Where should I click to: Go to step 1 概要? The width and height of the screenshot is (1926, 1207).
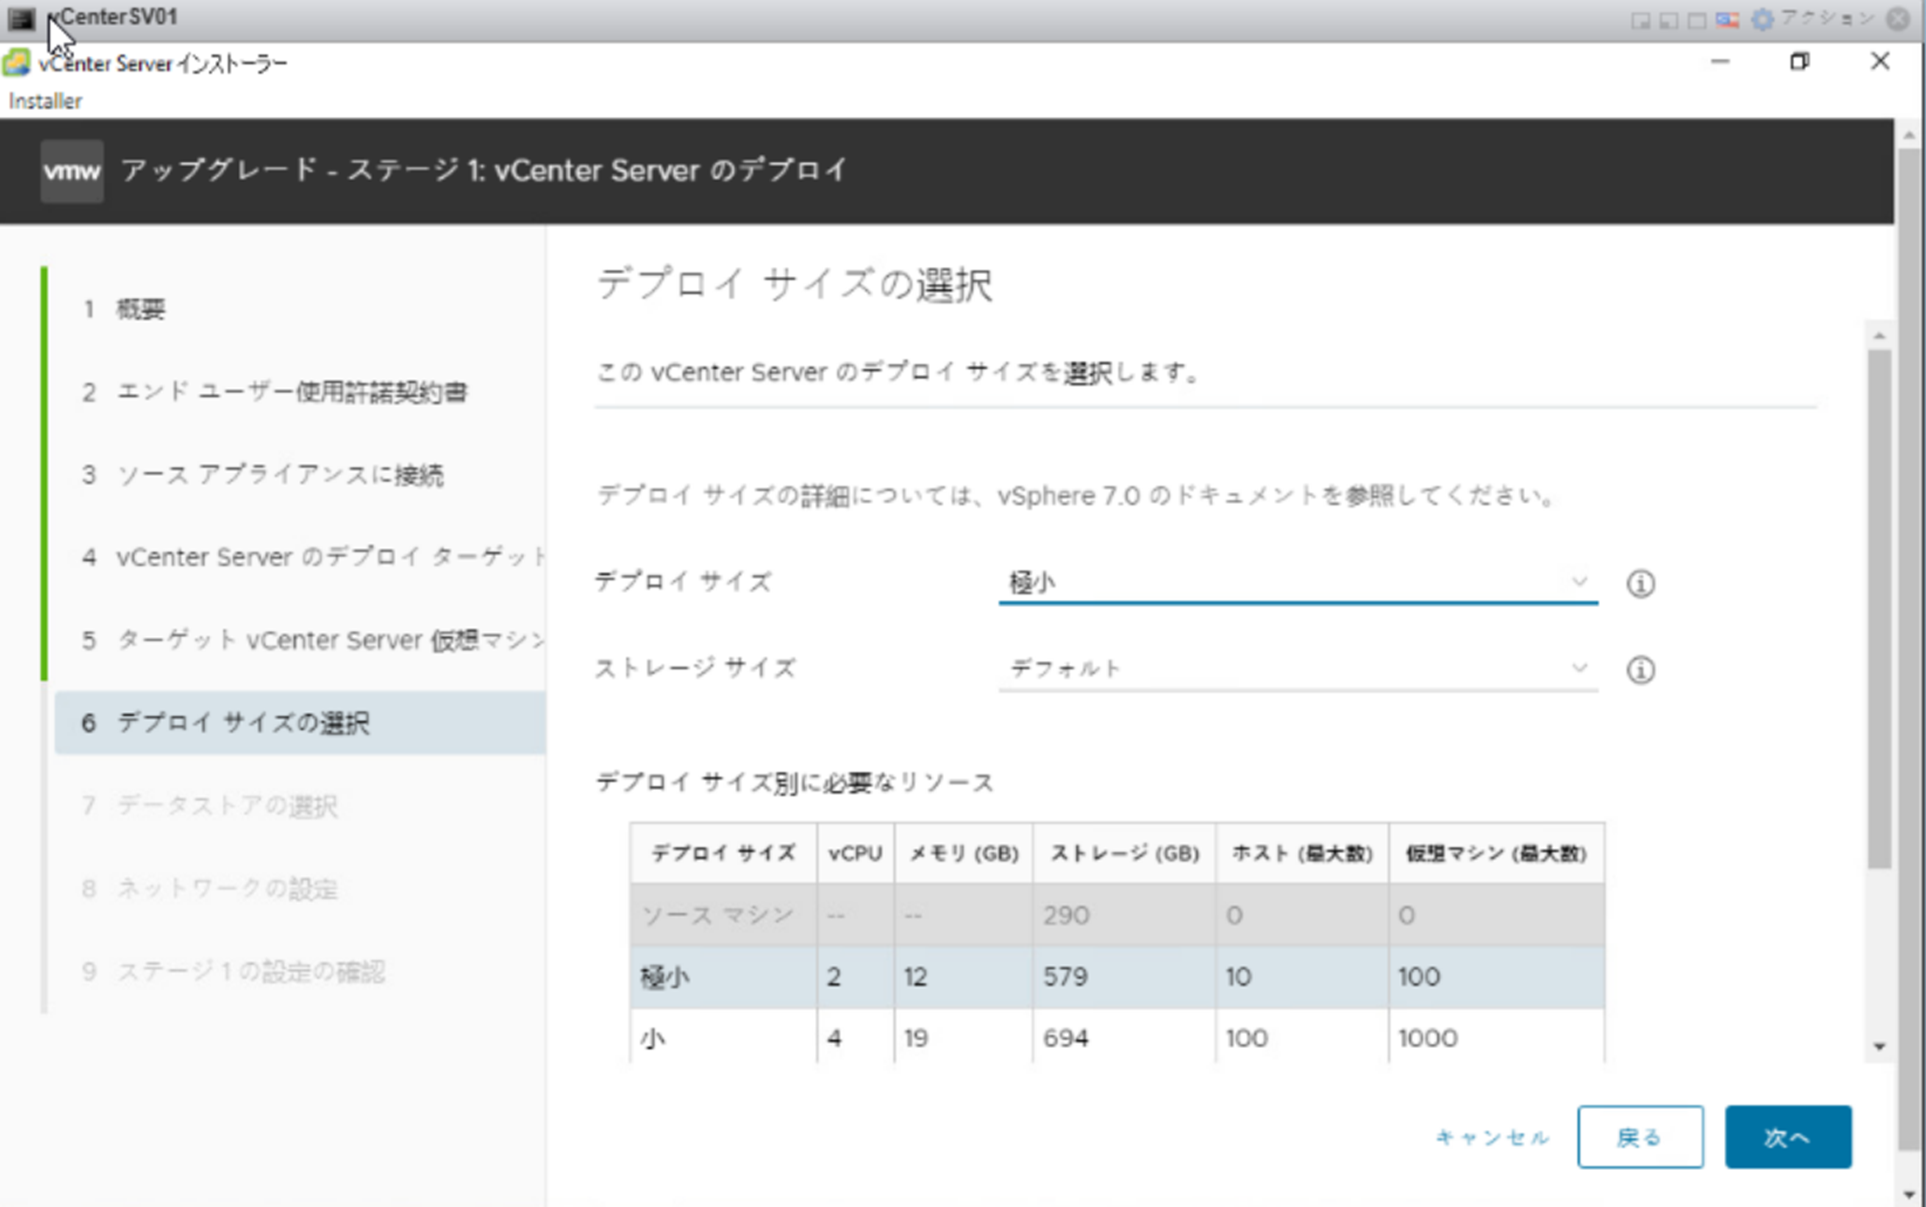tap(140, 309)
